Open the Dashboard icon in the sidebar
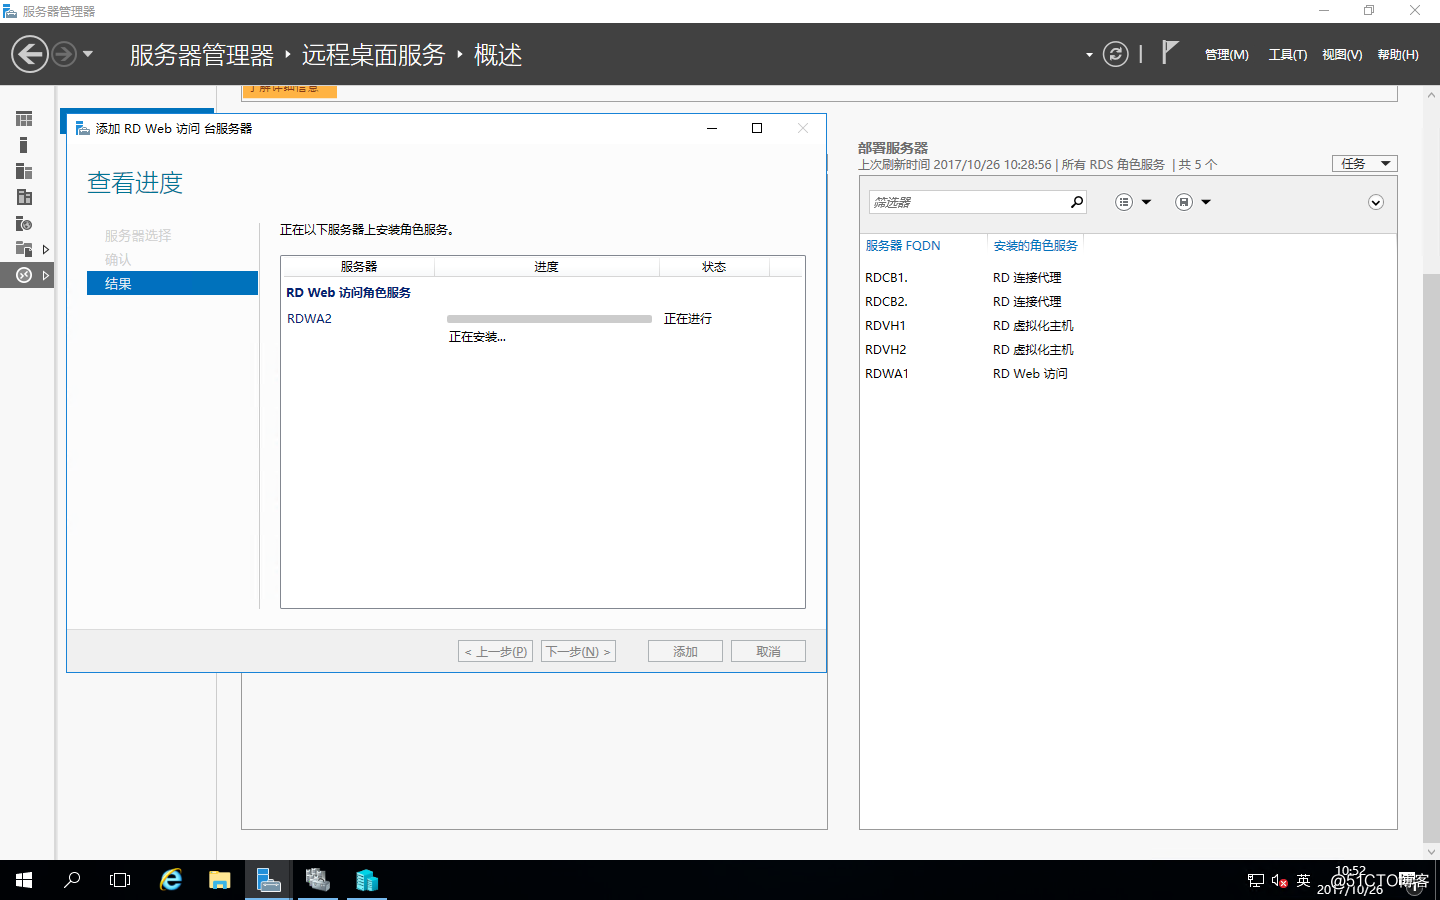 click(x=24, y=119)
